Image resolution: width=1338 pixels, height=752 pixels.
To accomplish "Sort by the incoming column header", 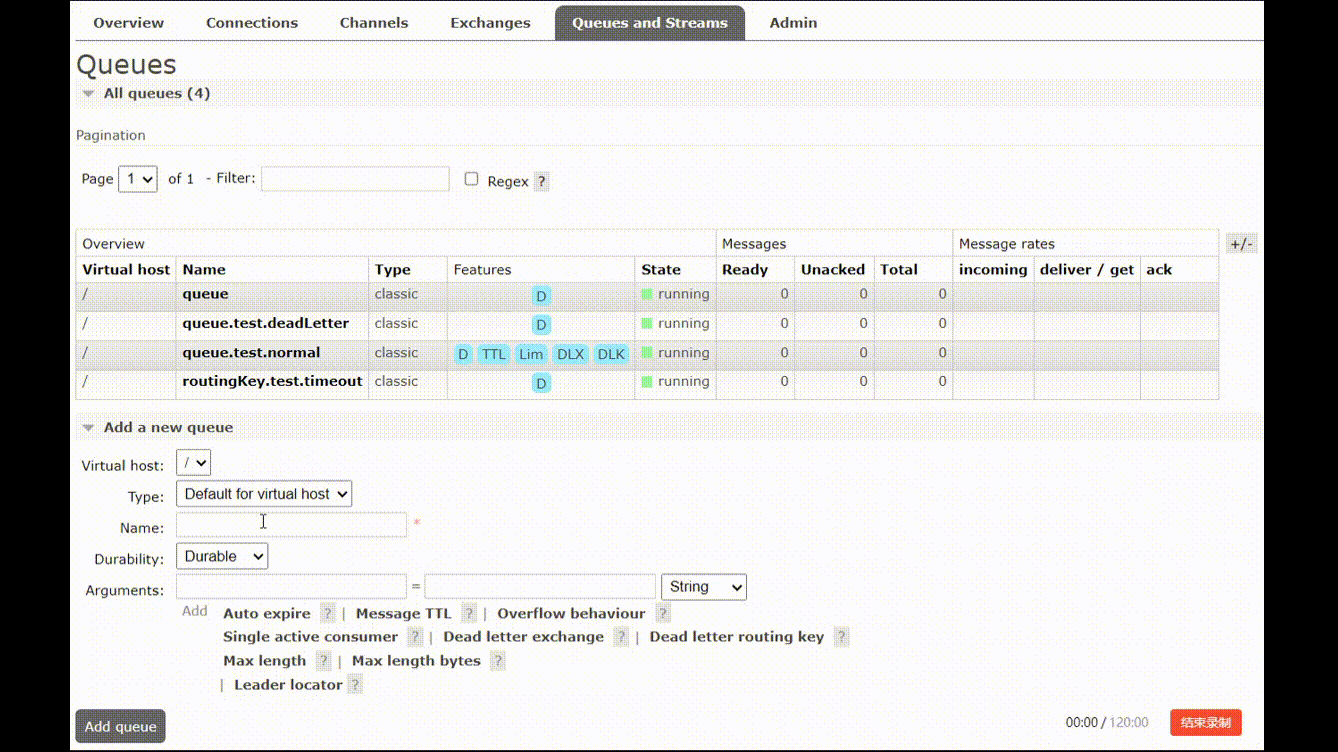I will 993,269.
